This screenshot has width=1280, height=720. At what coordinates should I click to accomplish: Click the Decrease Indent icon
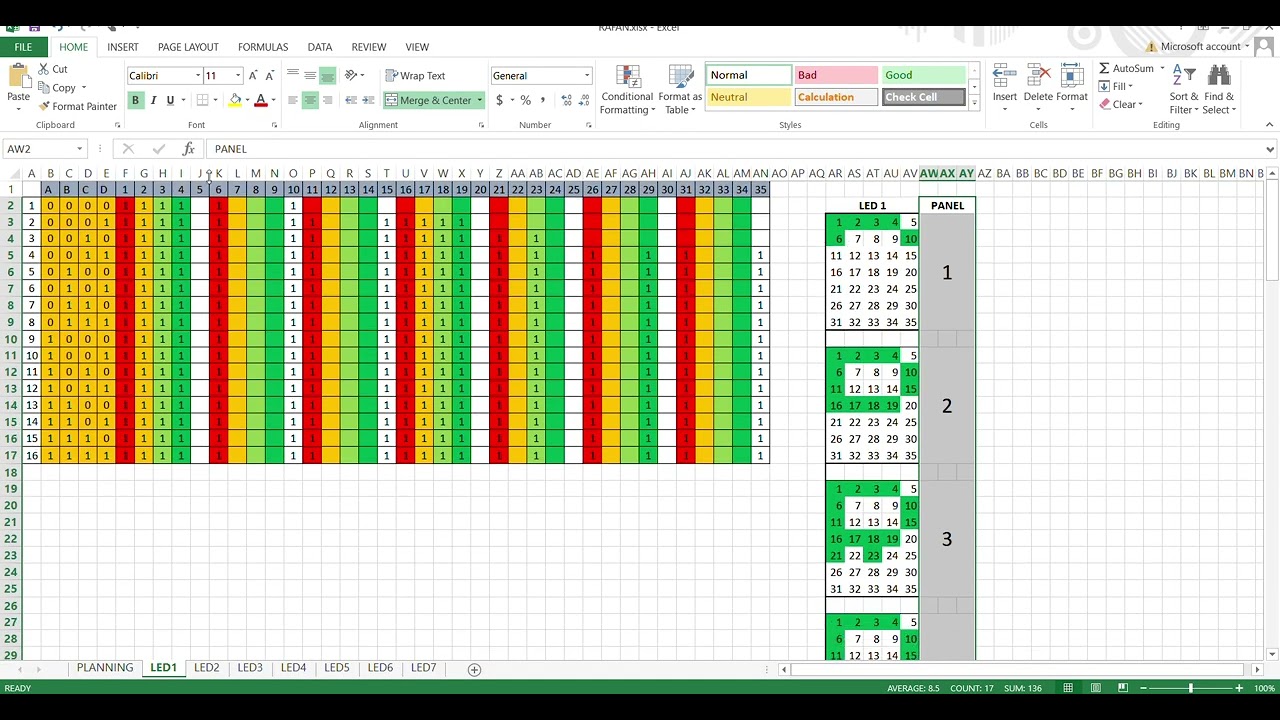351,100
